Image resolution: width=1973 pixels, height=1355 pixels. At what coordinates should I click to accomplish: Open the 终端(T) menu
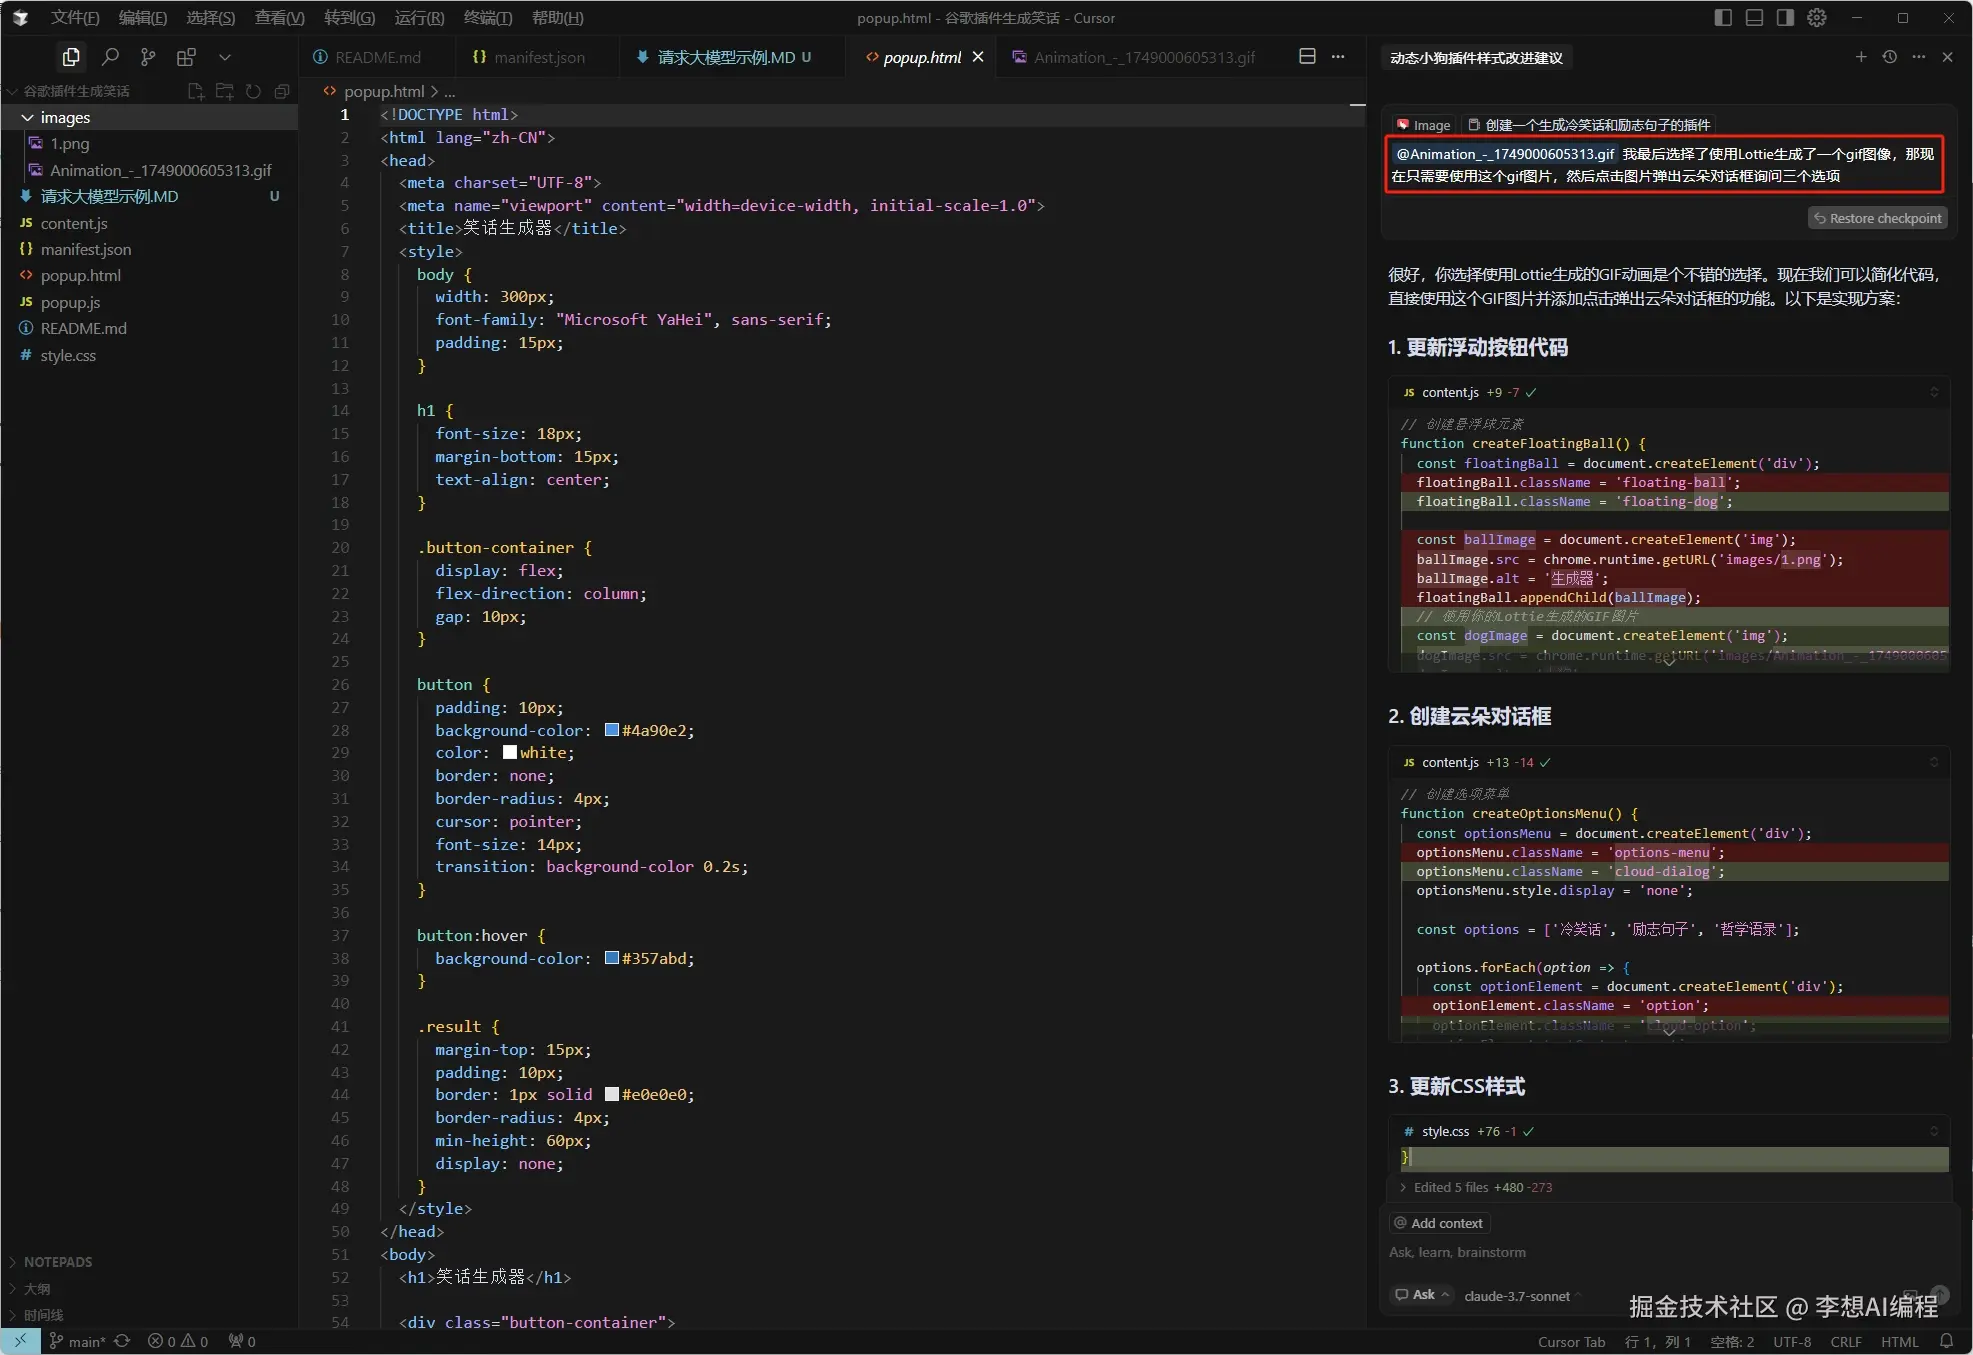tap(488, 17)
